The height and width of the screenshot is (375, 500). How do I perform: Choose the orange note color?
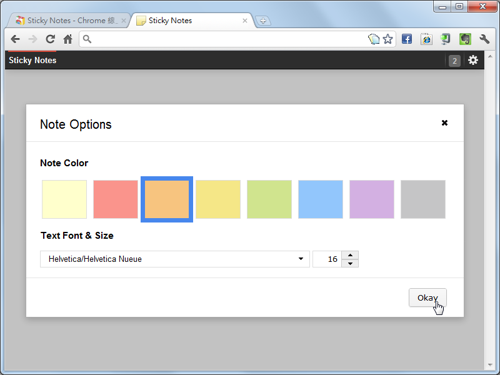point(167,199)
